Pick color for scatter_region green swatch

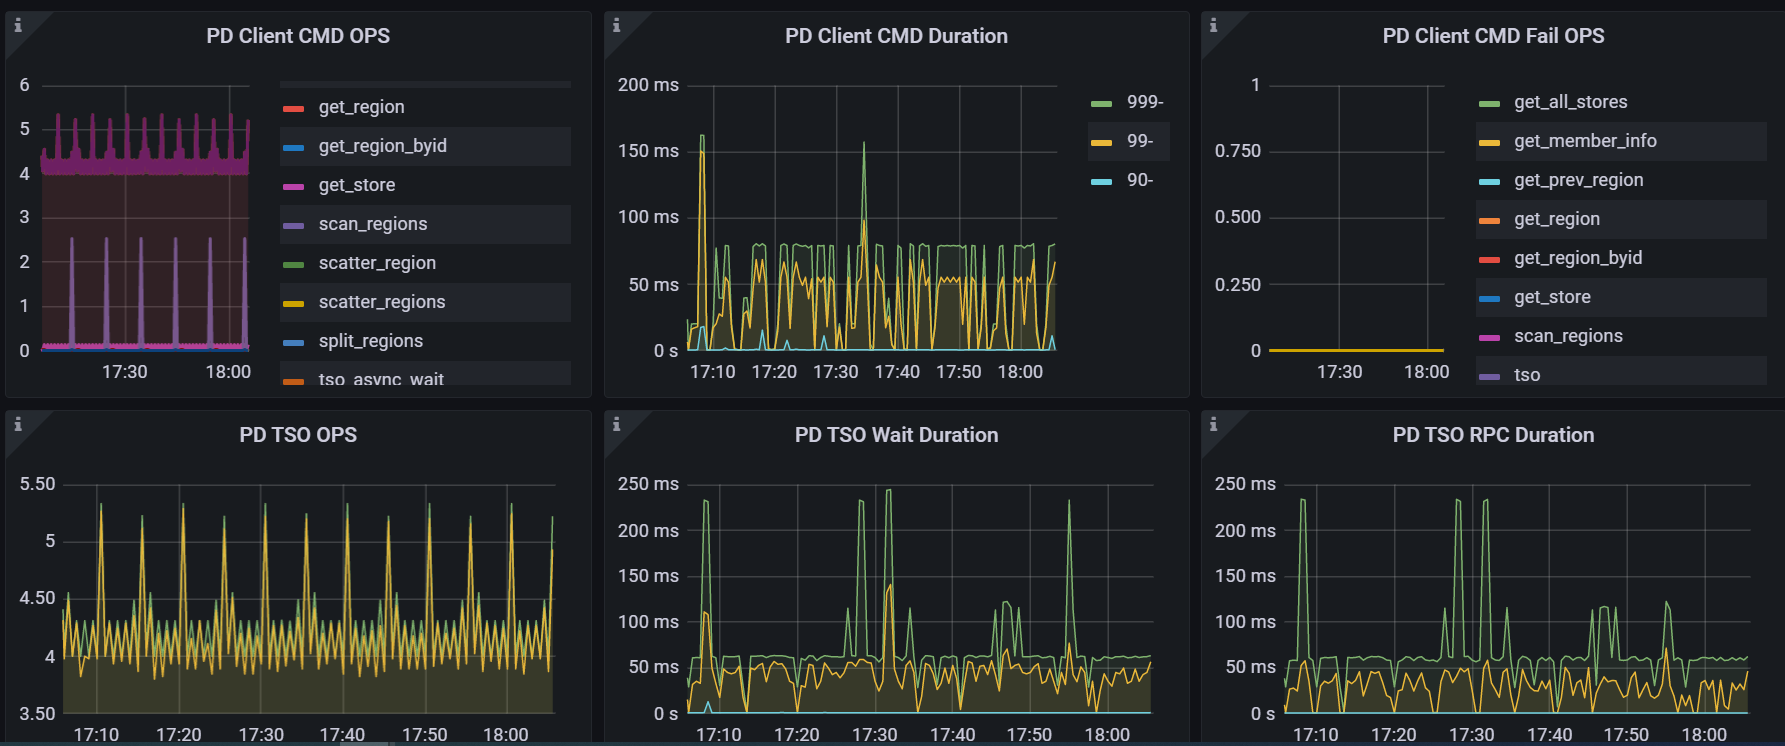[x=293, y=265]
